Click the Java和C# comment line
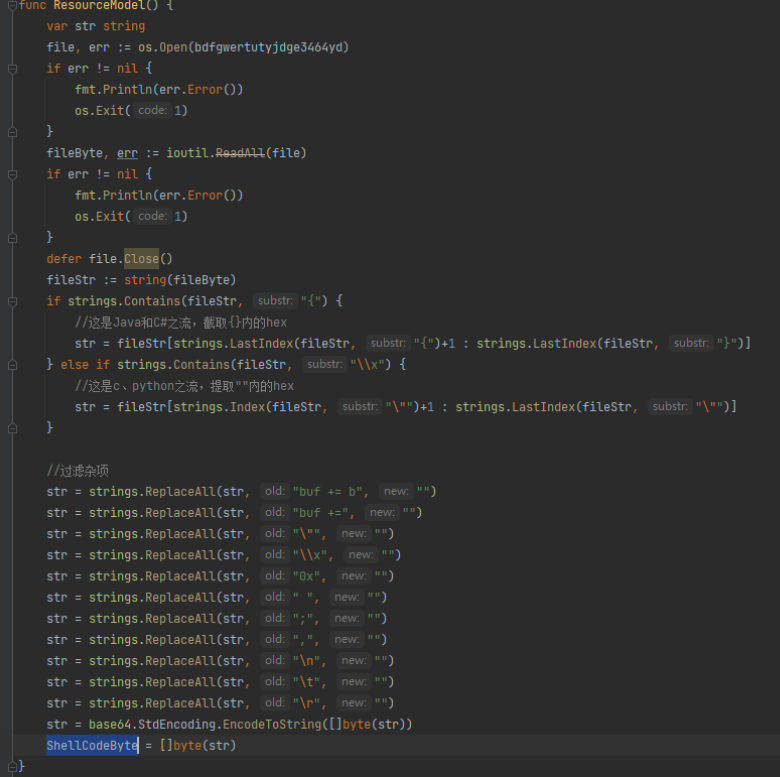This screenshot has width=780, height=777. pos(181,323)
